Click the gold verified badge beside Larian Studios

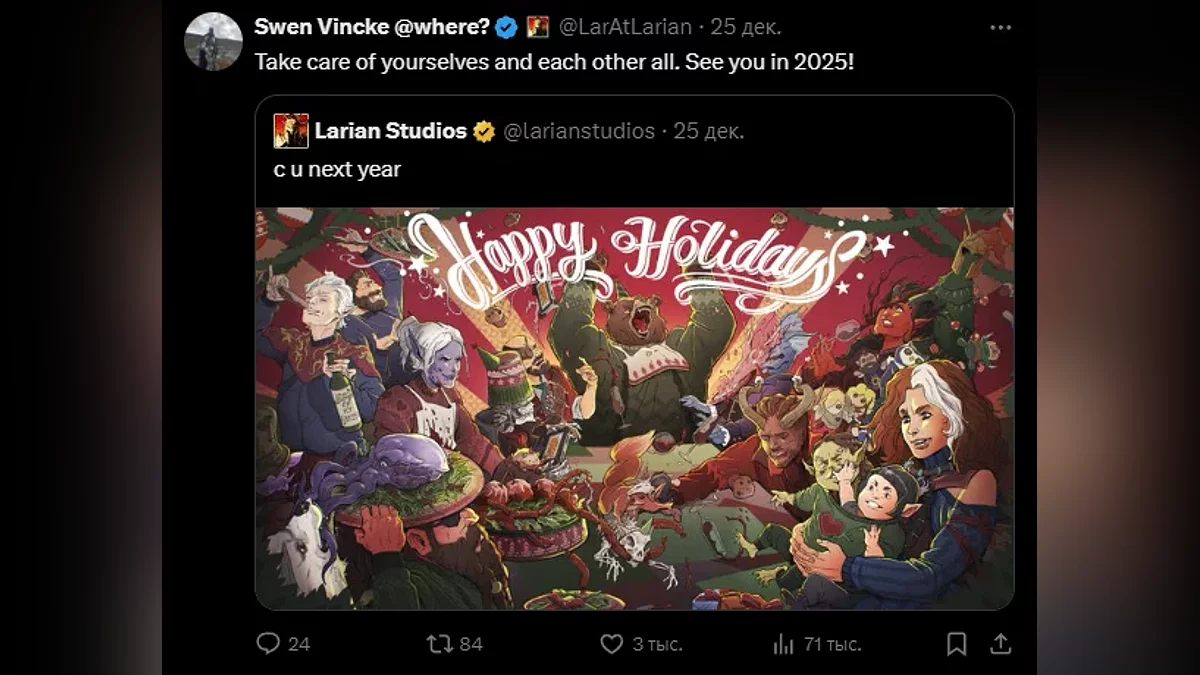(x=484, y=131)
